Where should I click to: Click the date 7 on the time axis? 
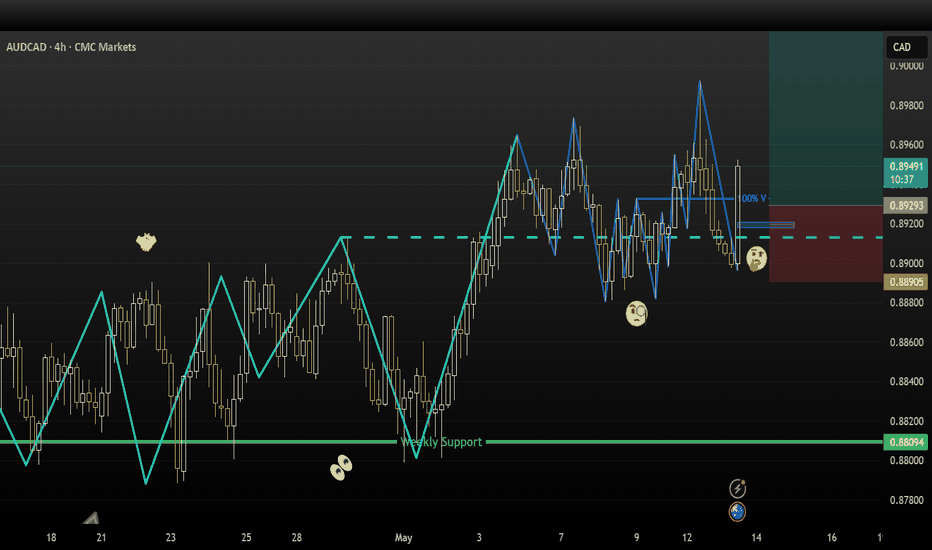[x=561, y=538]
